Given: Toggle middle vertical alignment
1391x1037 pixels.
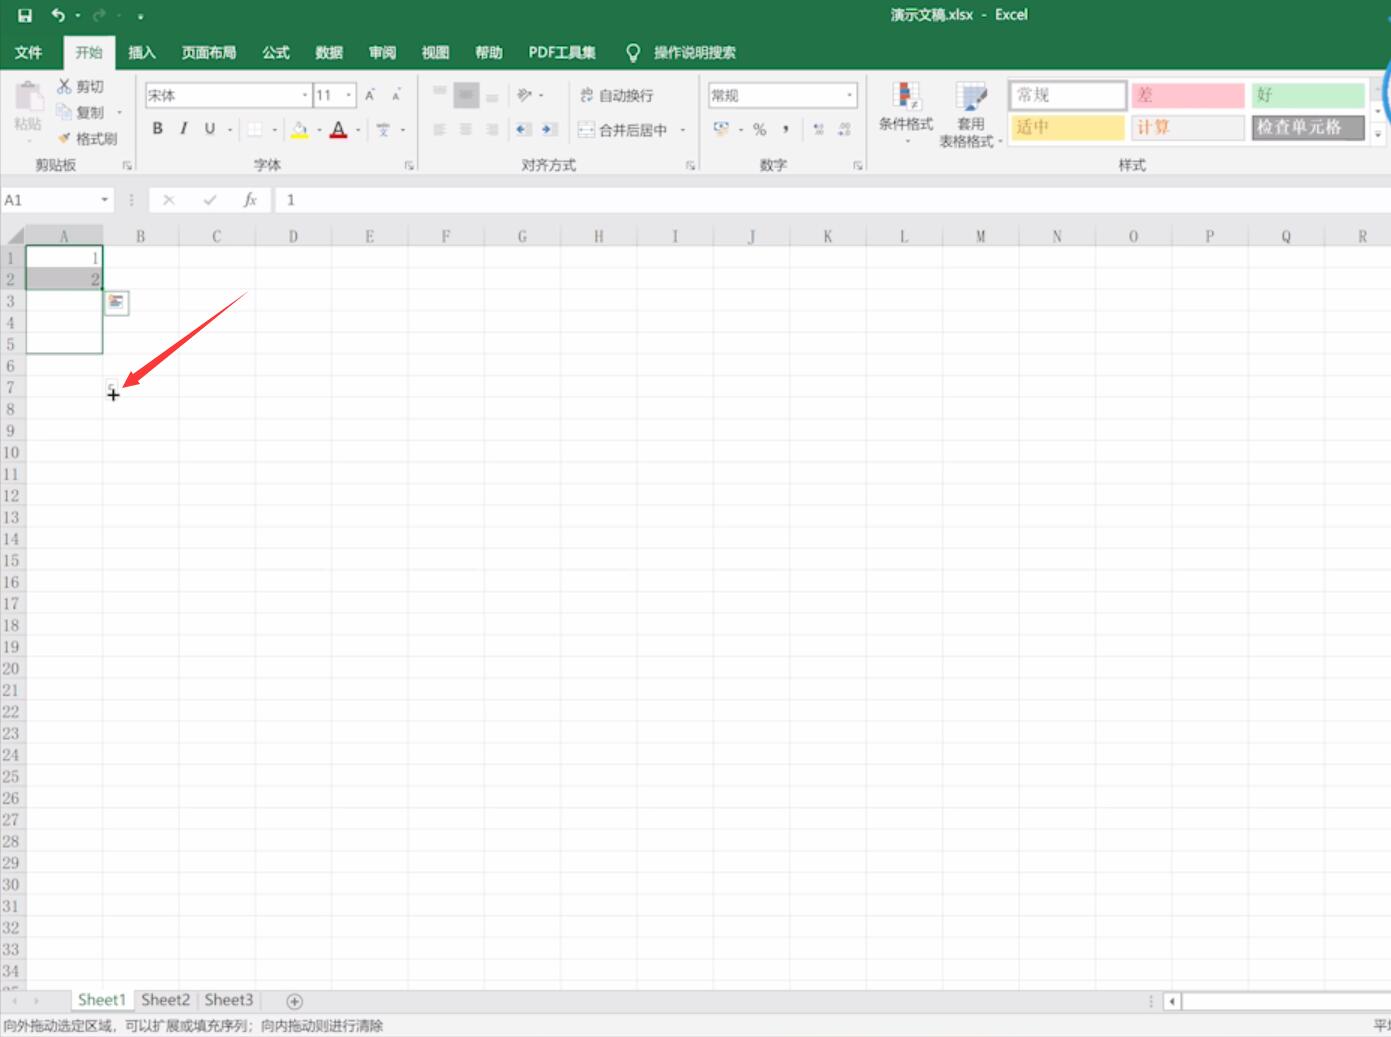Looking at the screenshot, I should 466,95.
